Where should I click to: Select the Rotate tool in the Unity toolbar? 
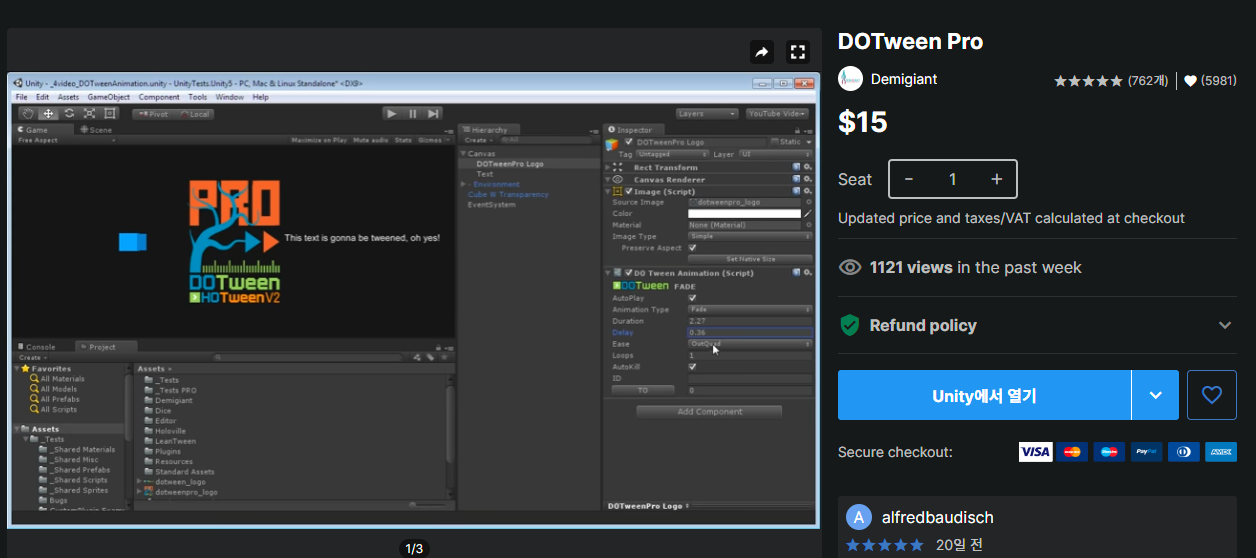tap(68, 114)
